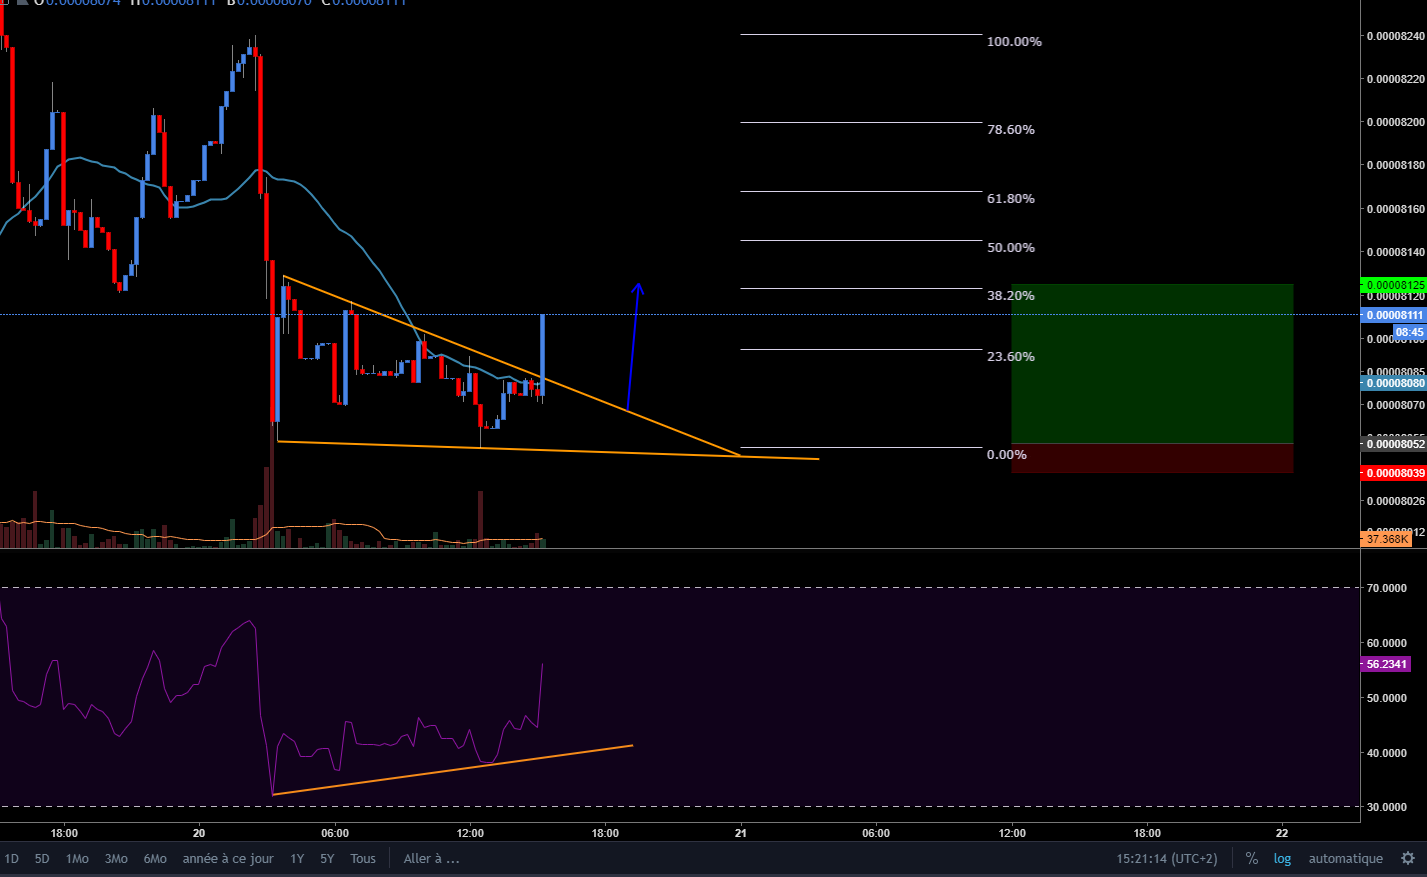Click the date label 22 on time axis
Screen dimensions: 1427x877
tap(1282, 832)
